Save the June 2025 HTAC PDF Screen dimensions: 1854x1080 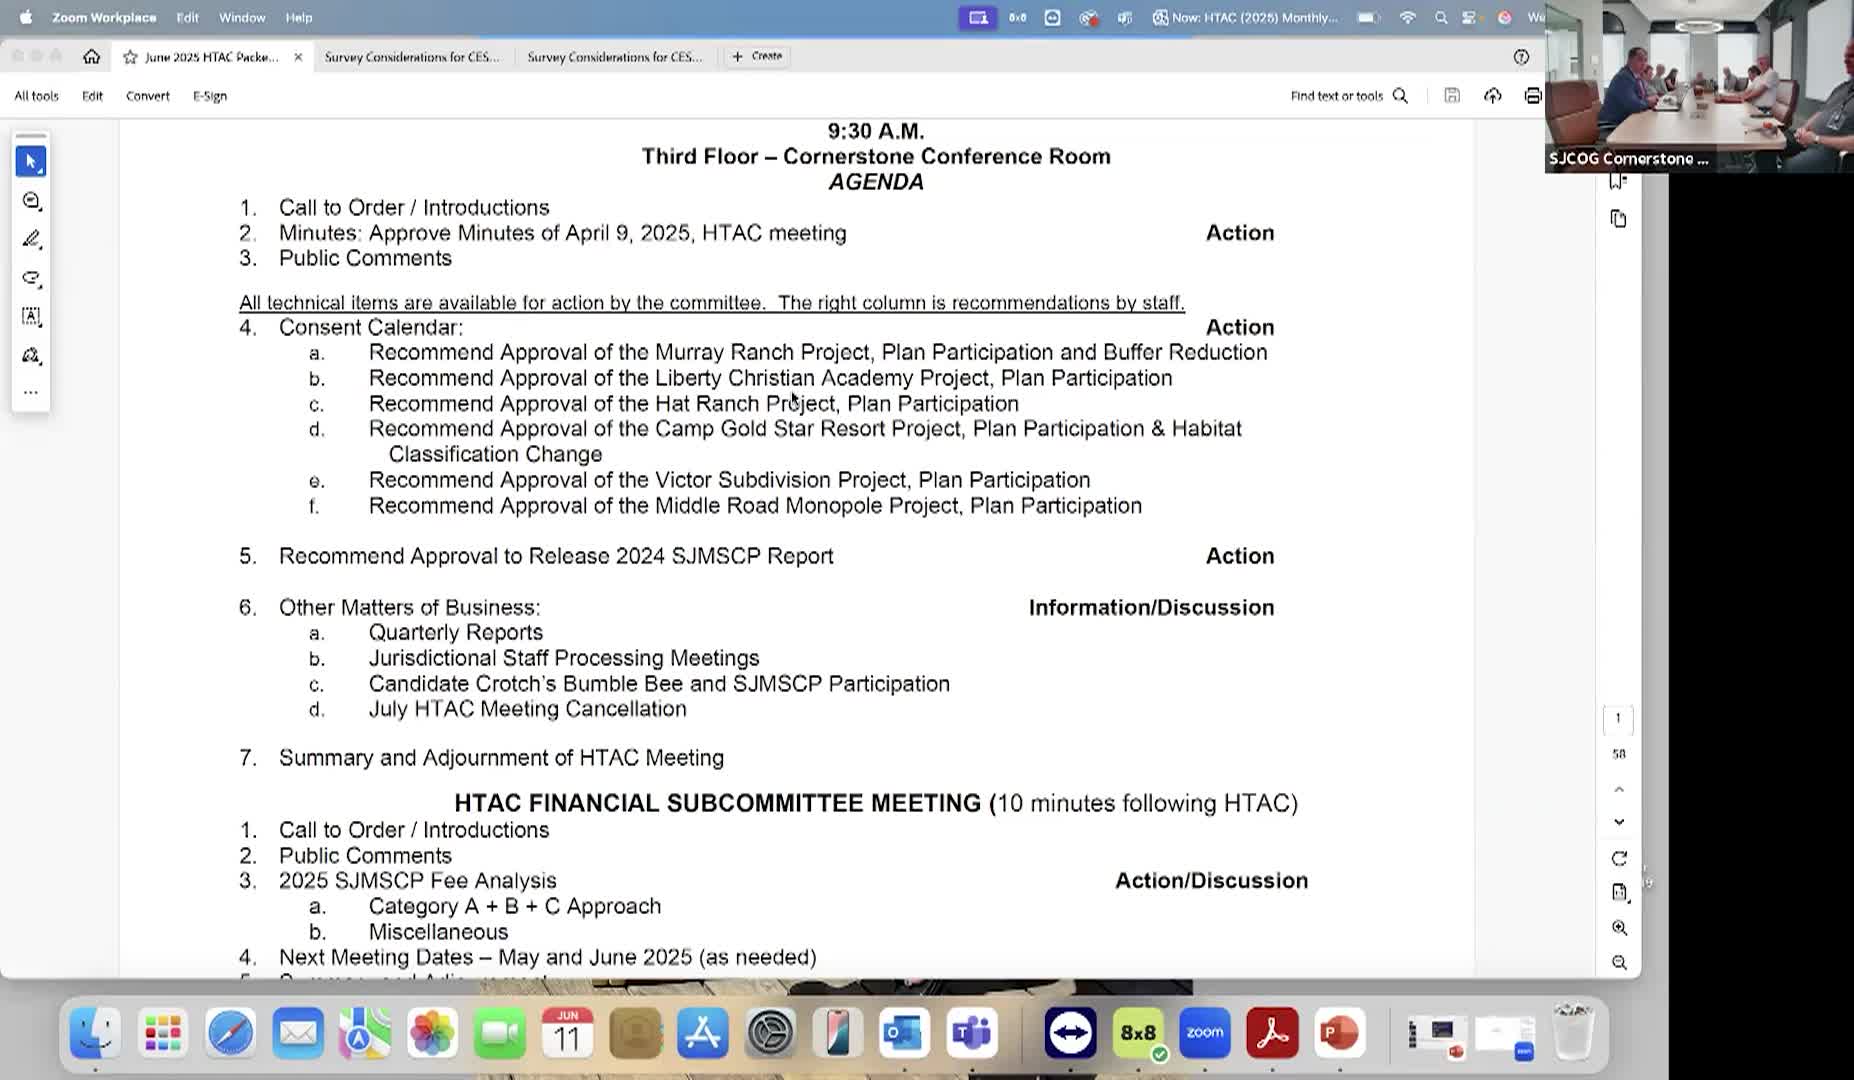click(1452, 95)
